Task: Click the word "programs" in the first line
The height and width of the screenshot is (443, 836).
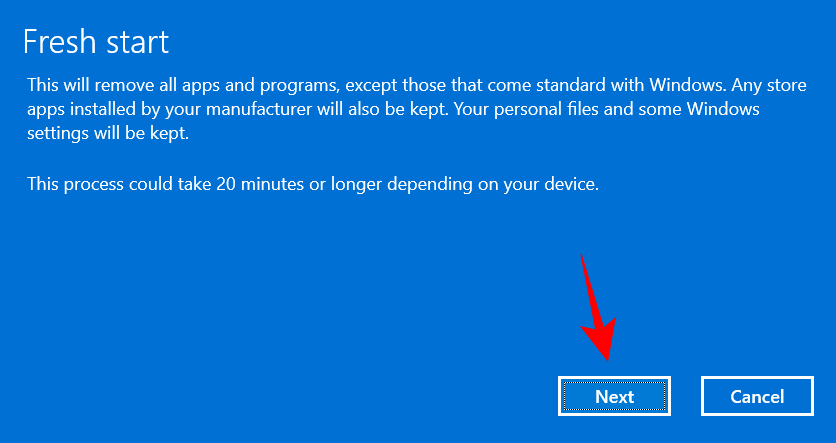Action: (x=298, y=86)
